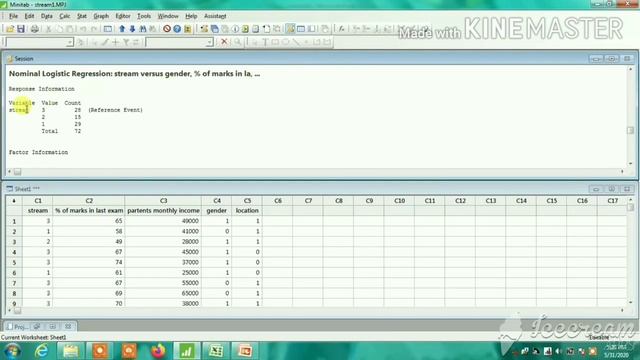
Task: Click the Minitab taskbar icon
Action: (187, 351)
